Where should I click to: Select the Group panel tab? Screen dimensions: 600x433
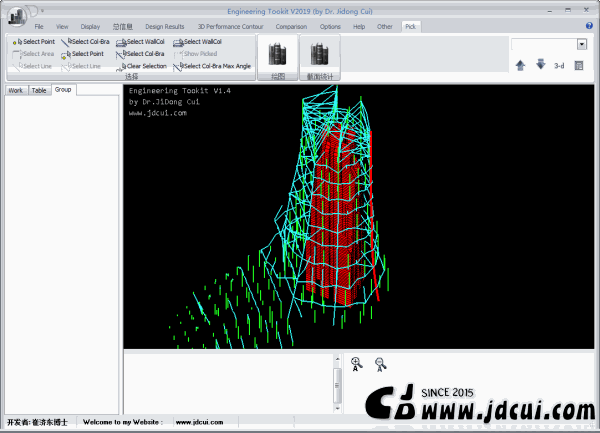point(63,90)
